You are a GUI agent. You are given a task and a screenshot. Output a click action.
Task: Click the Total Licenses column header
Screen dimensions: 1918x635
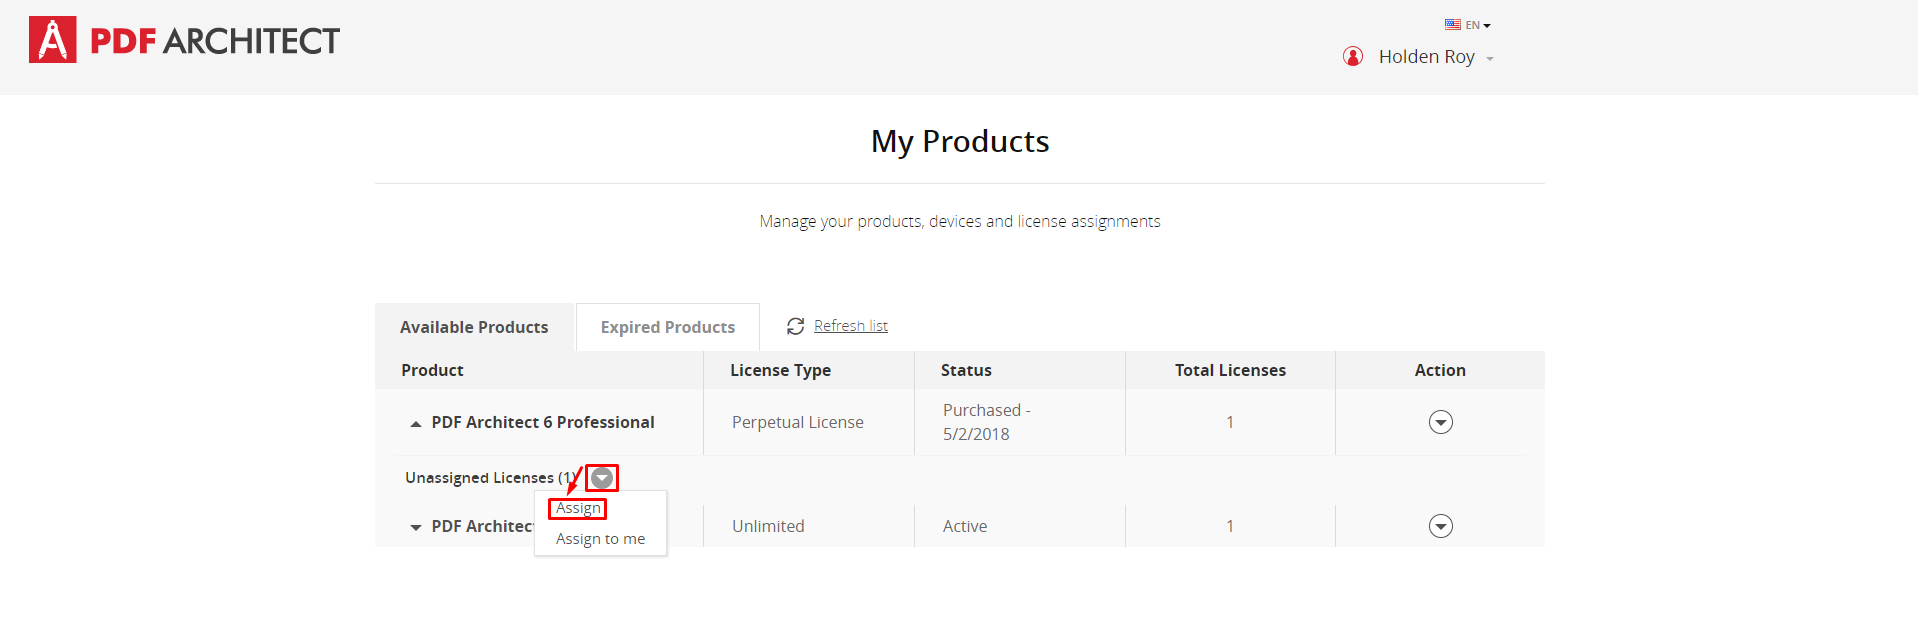[x=1230, y=370]
